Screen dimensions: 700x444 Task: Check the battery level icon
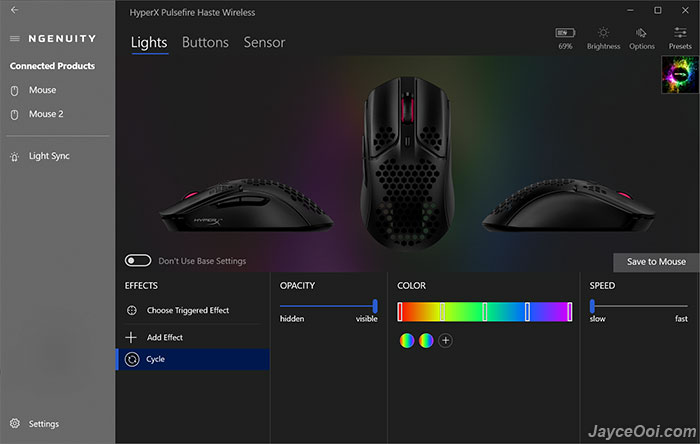565,33
